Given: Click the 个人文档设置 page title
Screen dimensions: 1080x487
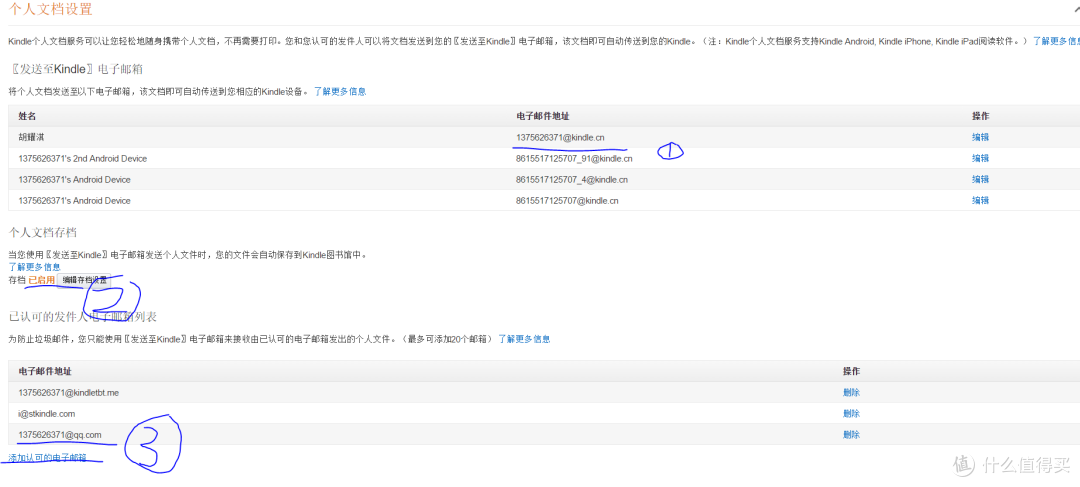Looking at the screenshot, I should click(x=51, y=10).
